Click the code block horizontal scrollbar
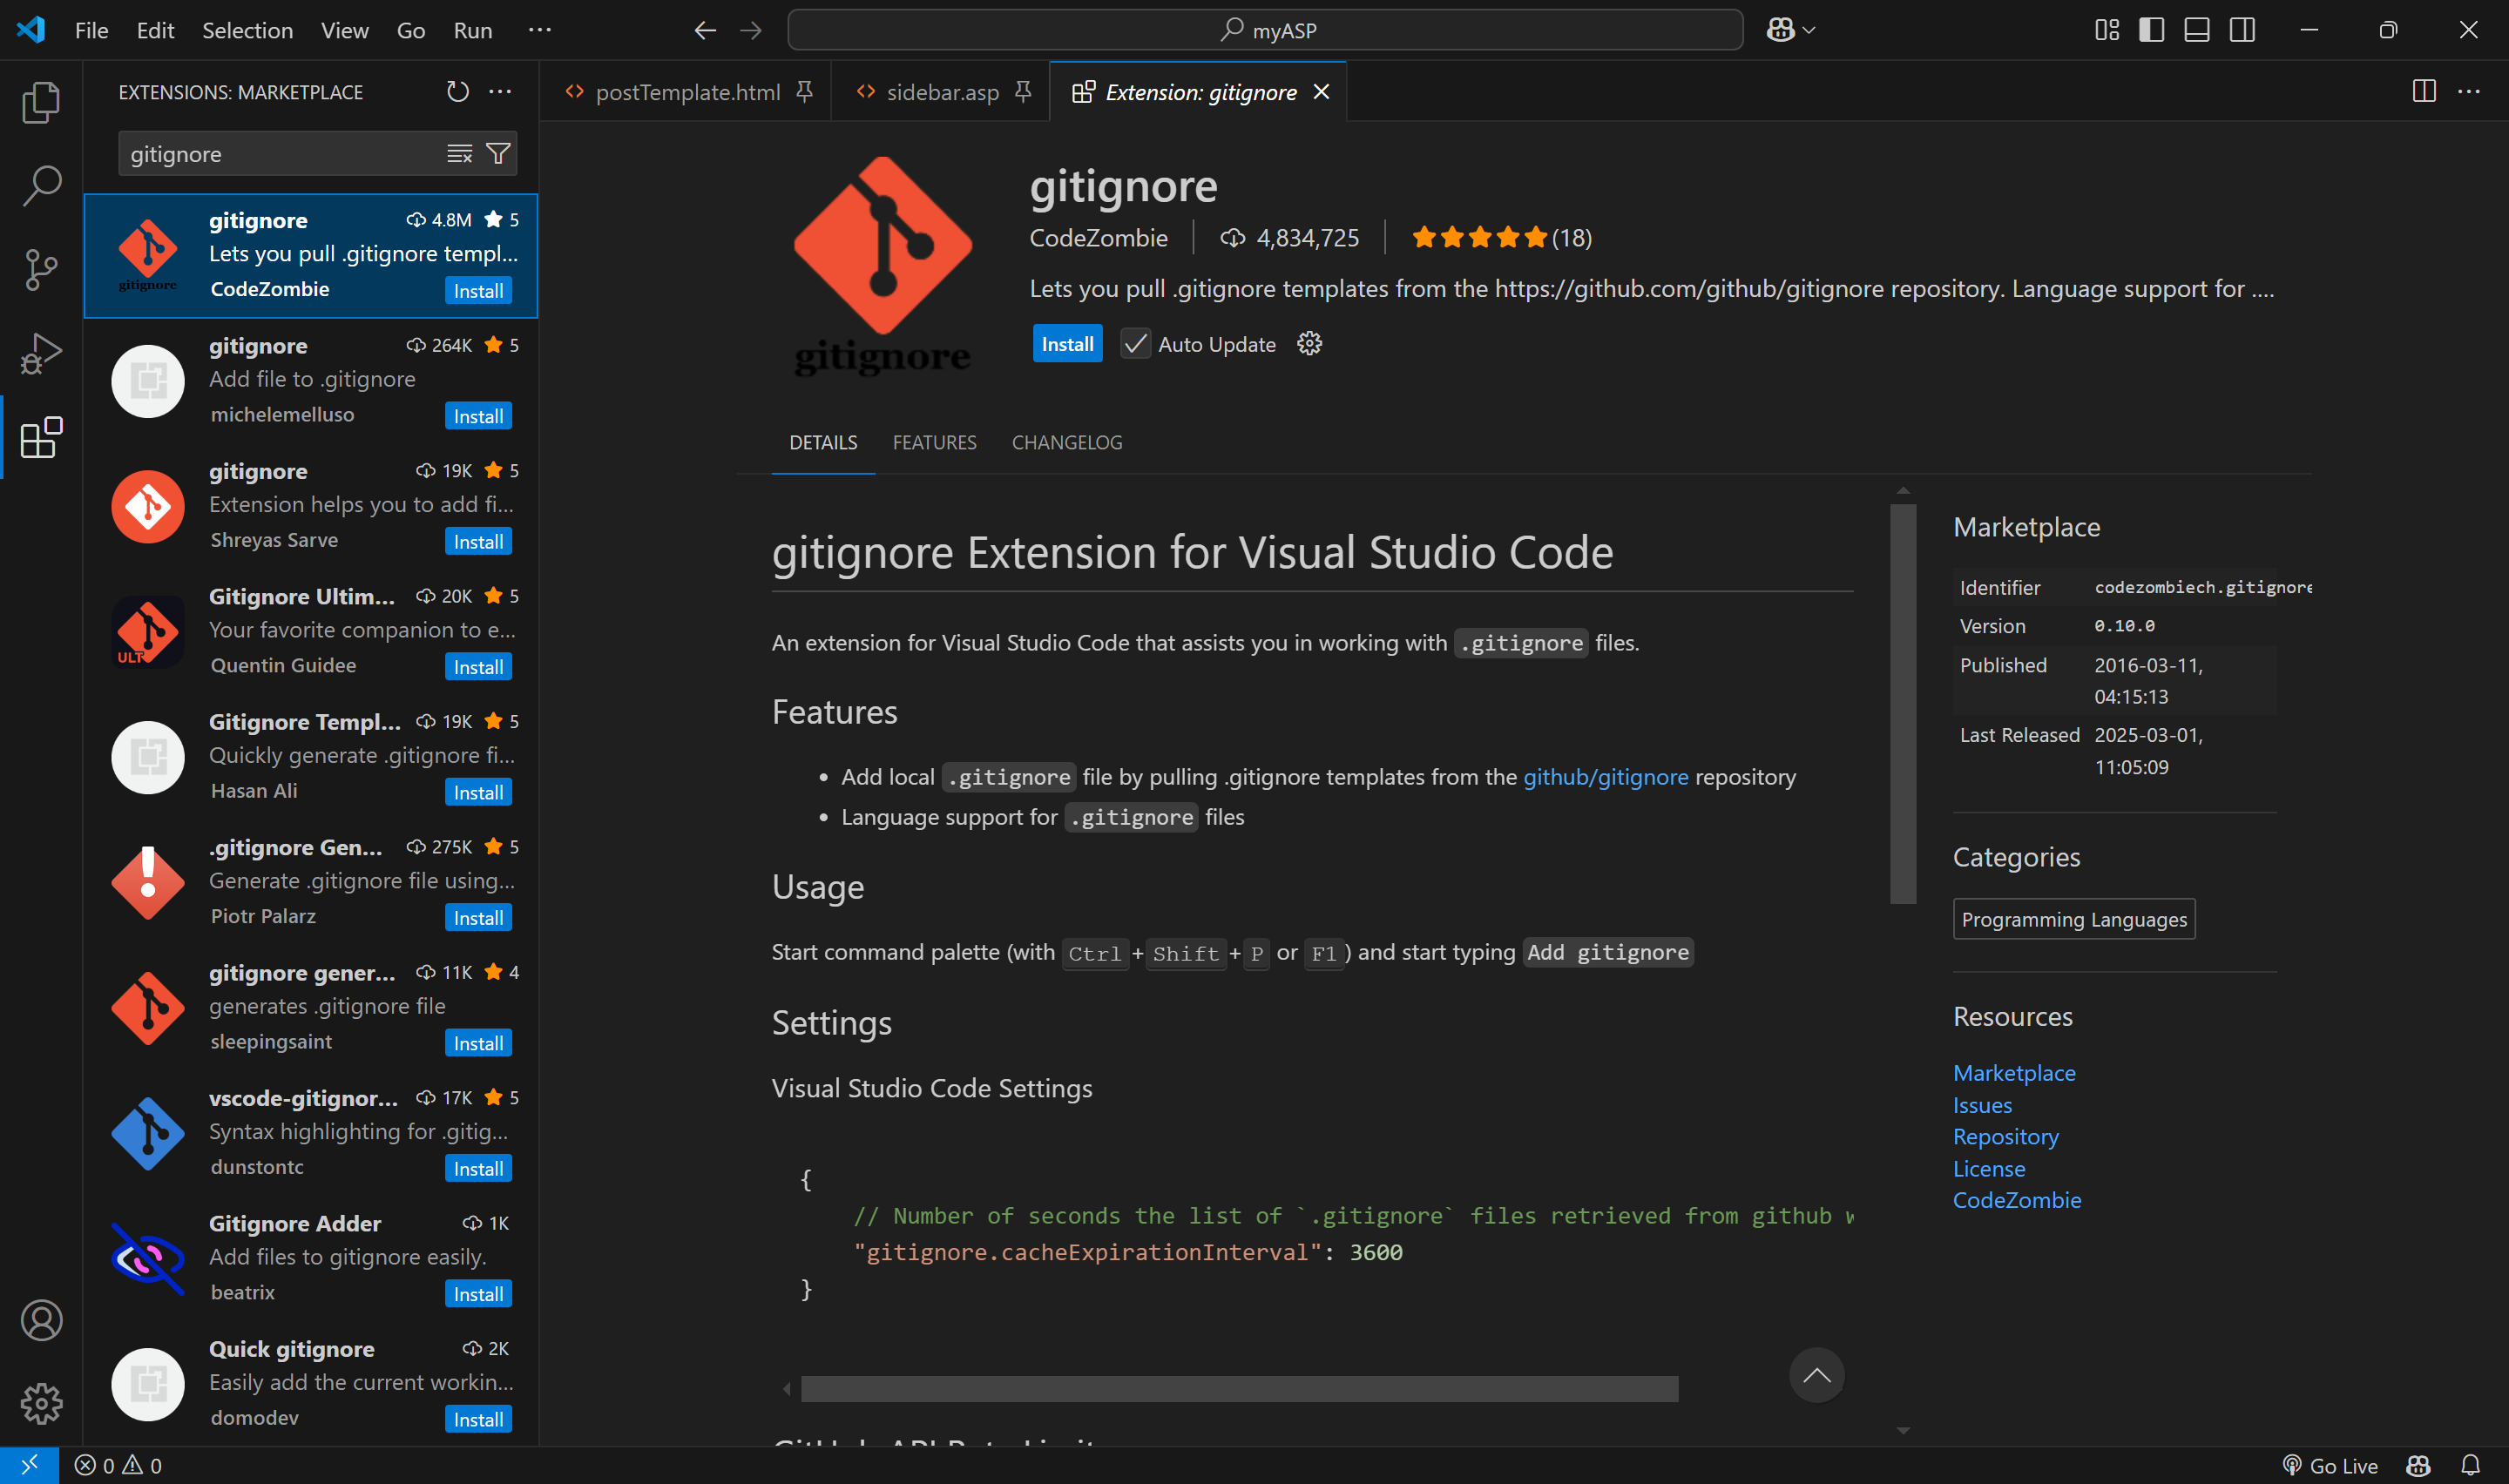This screenshot has height=1484, width=2509. [x=1239, y=1388]
